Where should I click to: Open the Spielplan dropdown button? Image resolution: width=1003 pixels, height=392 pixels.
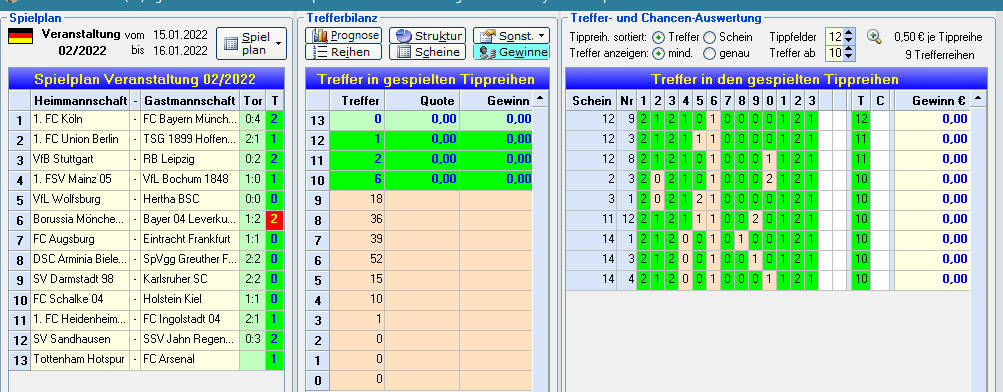coord(251,43)
